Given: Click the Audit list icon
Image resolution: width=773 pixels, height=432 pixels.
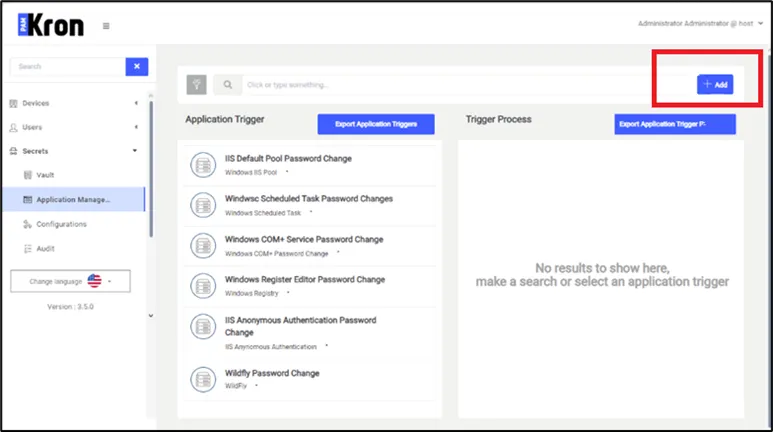Looking at the screenshot, I should click(x=28, y=249).
